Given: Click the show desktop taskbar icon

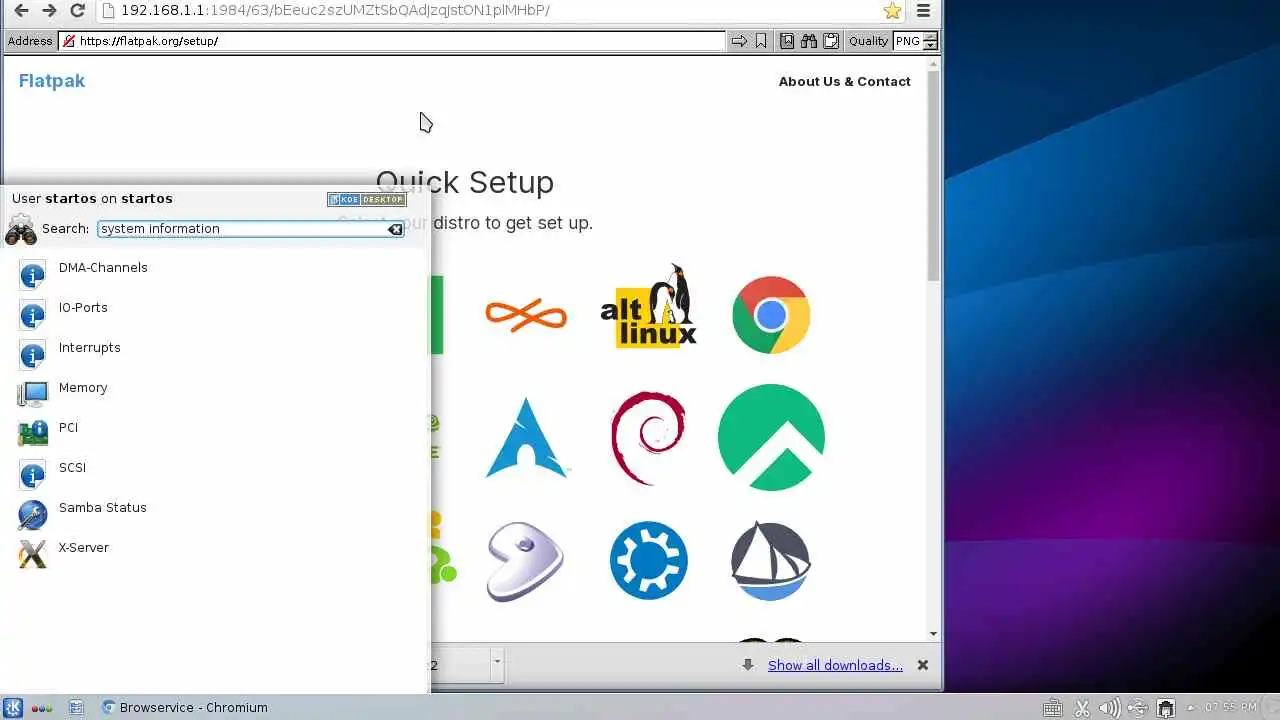Looking at the screenshot, I should pos(76,707).
